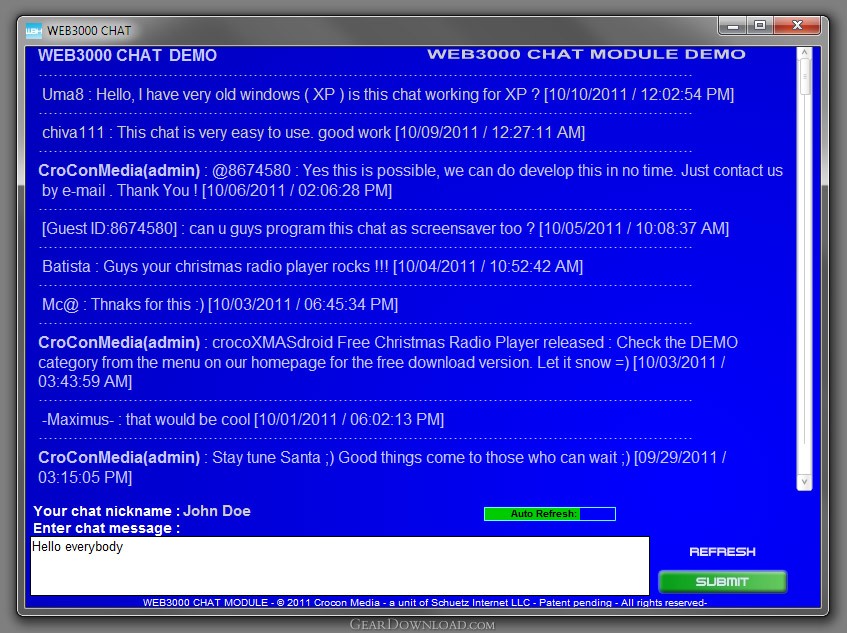This screenshot has height=633, width=847.
Task: Click the WEB3000 app icon in title bar
Action: 33,31
